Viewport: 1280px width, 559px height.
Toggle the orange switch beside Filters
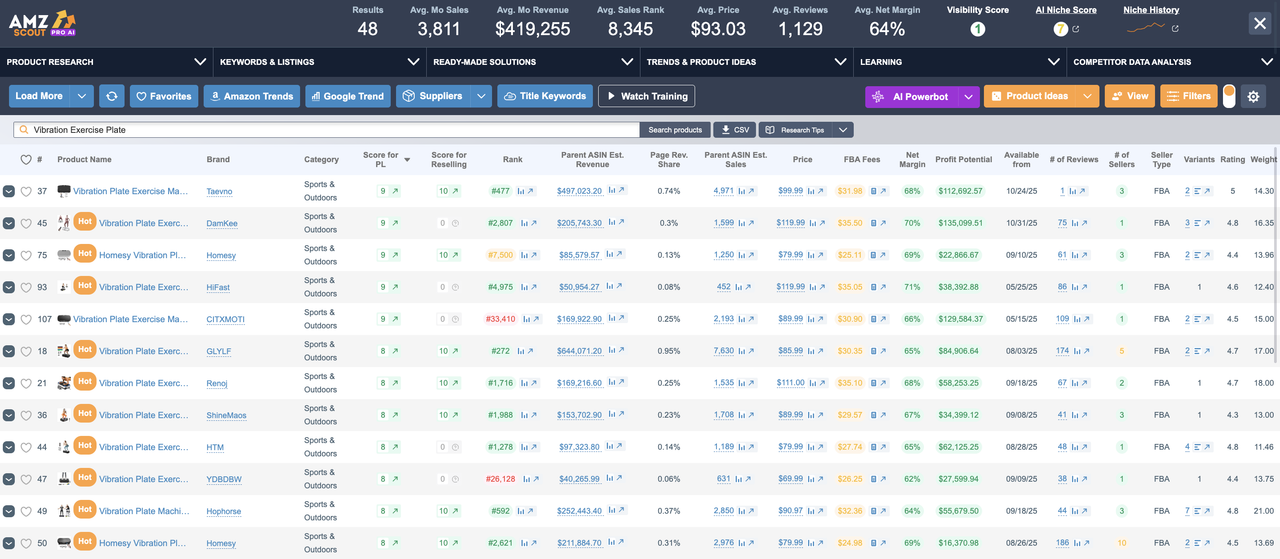point(1229,96)
